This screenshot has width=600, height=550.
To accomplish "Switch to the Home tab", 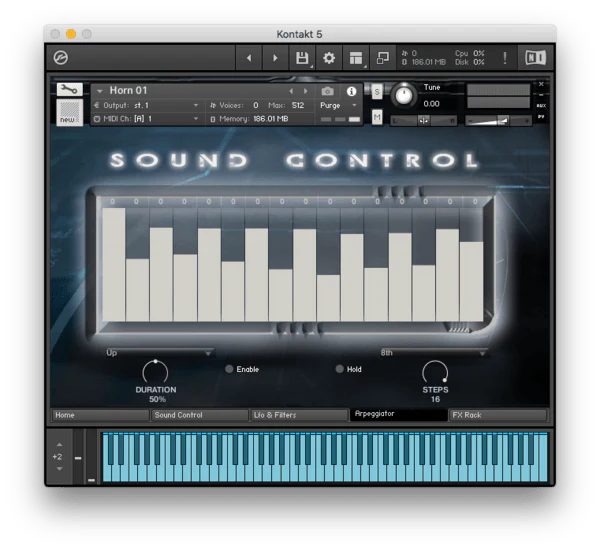I will coord(100,415).
